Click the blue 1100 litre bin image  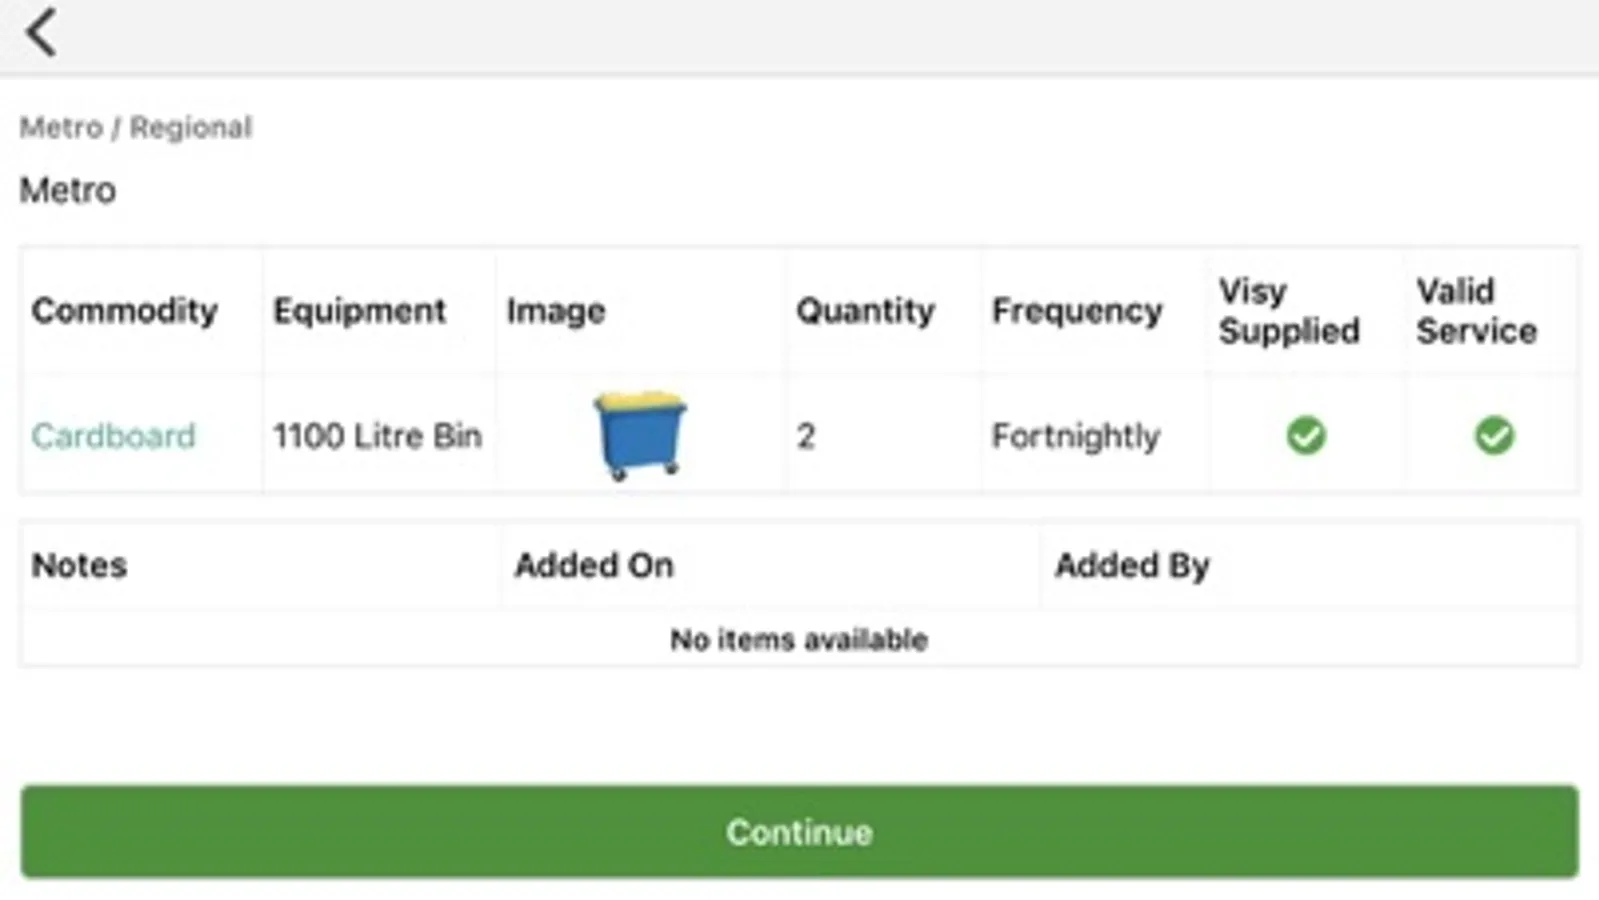click(640, 434)
